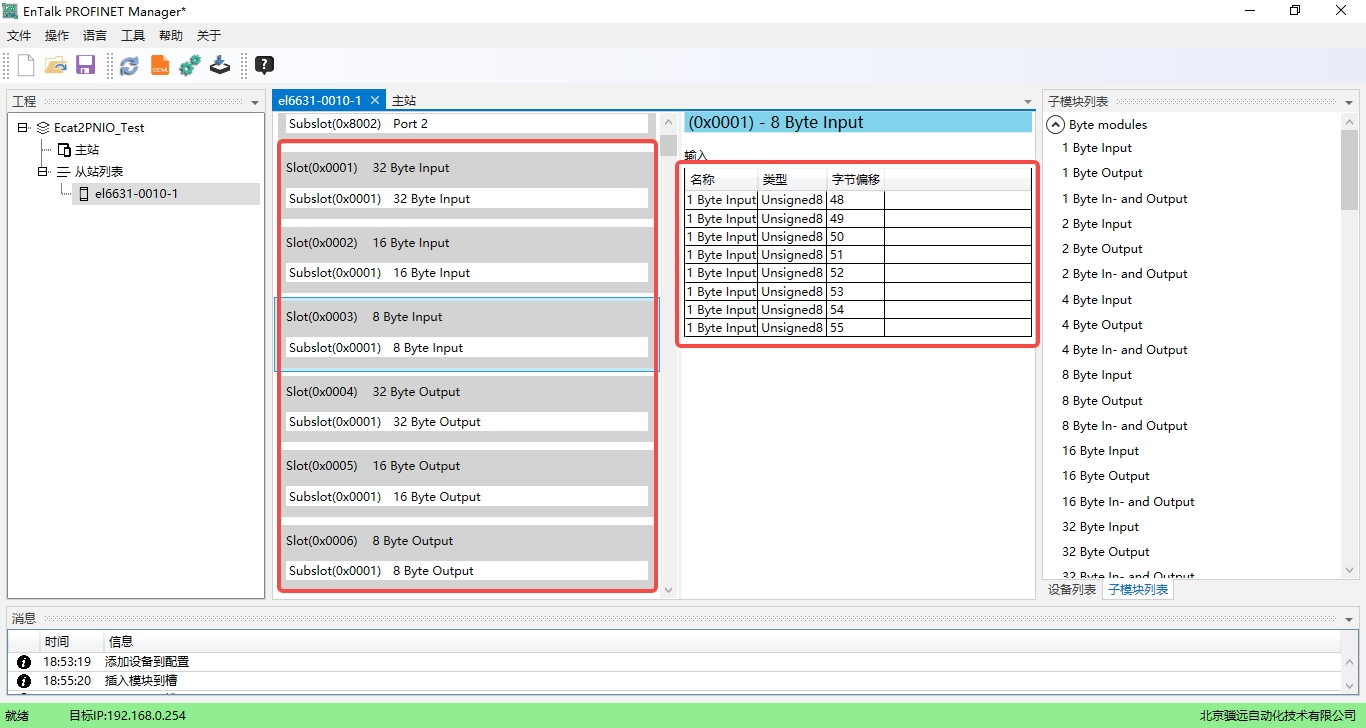Save the project with the floppy disk icon
This screenshot has width=1366, height=728.
coord(85,66)
